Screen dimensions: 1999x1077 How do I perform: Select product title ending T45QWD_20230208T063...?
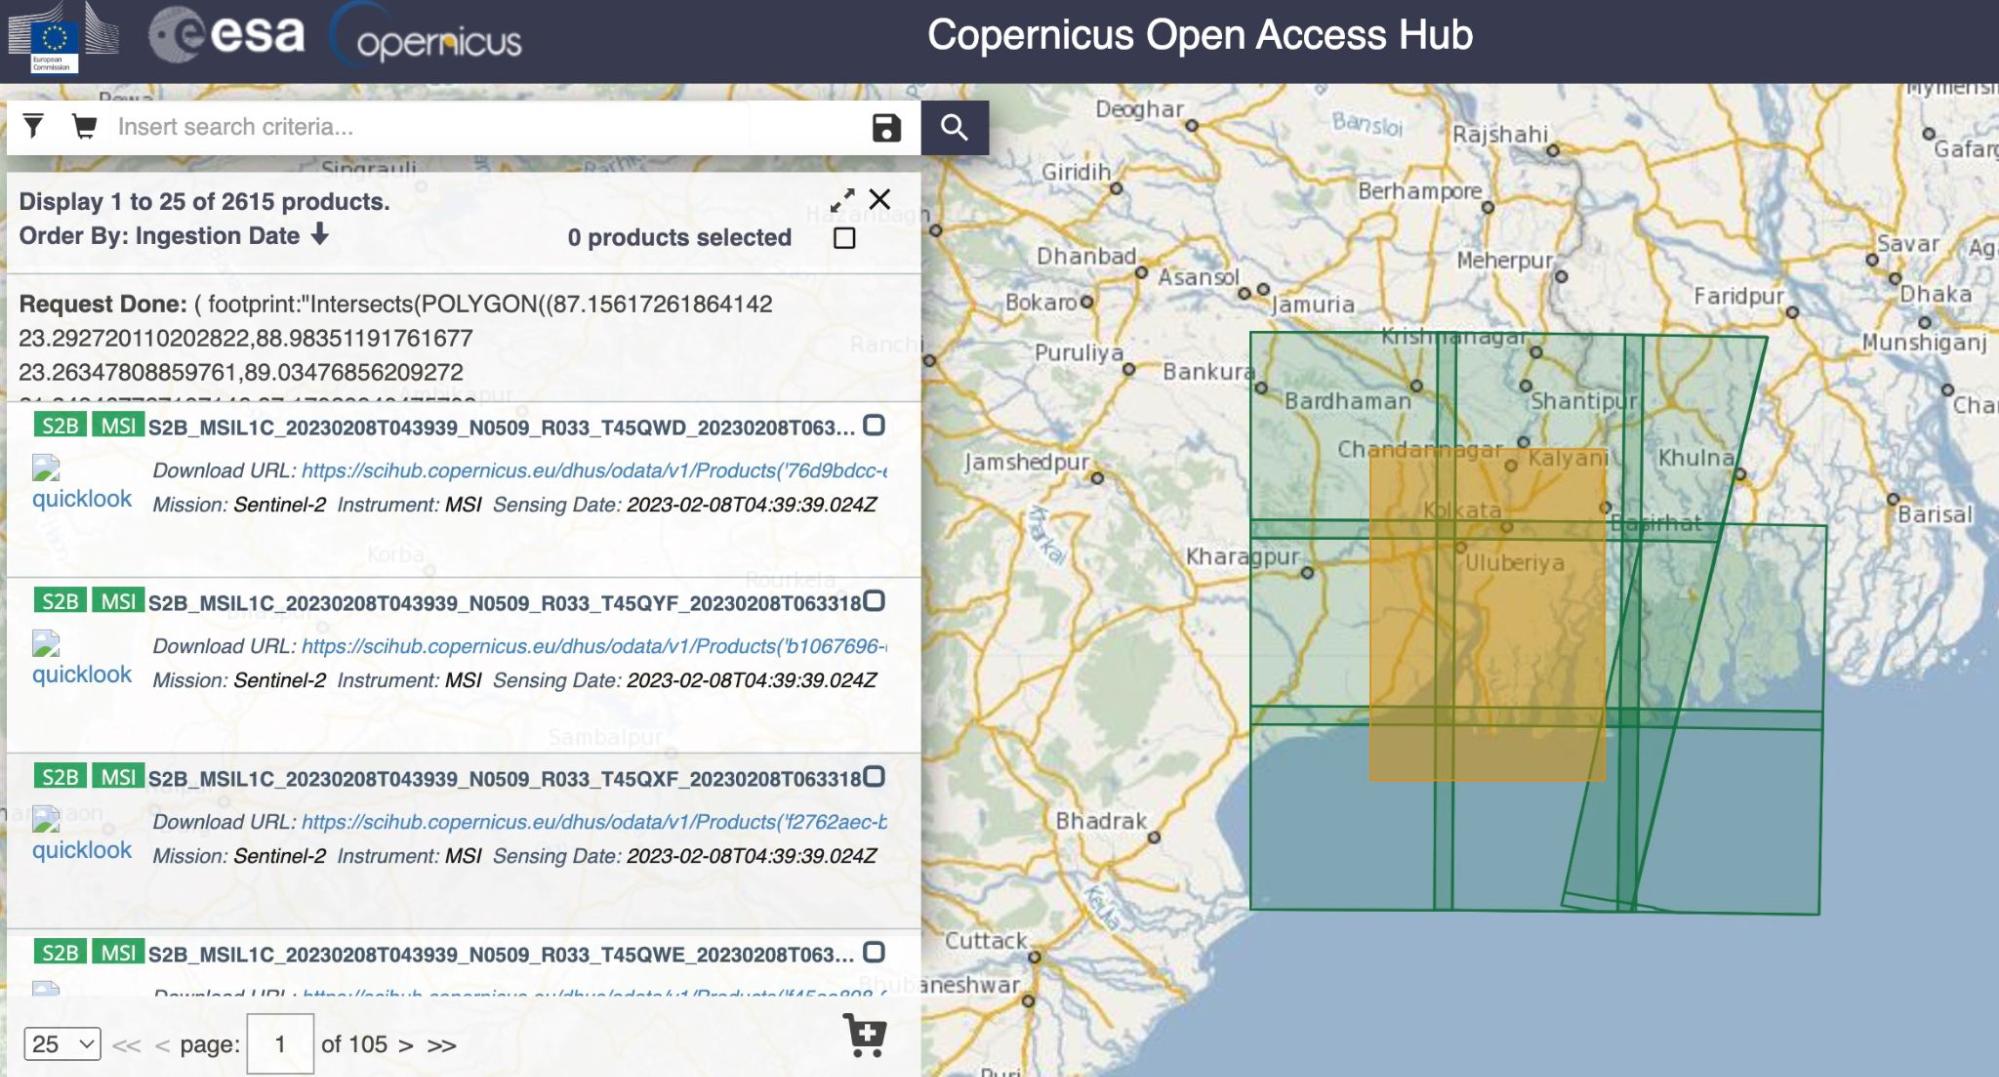(x=501, y=427)
